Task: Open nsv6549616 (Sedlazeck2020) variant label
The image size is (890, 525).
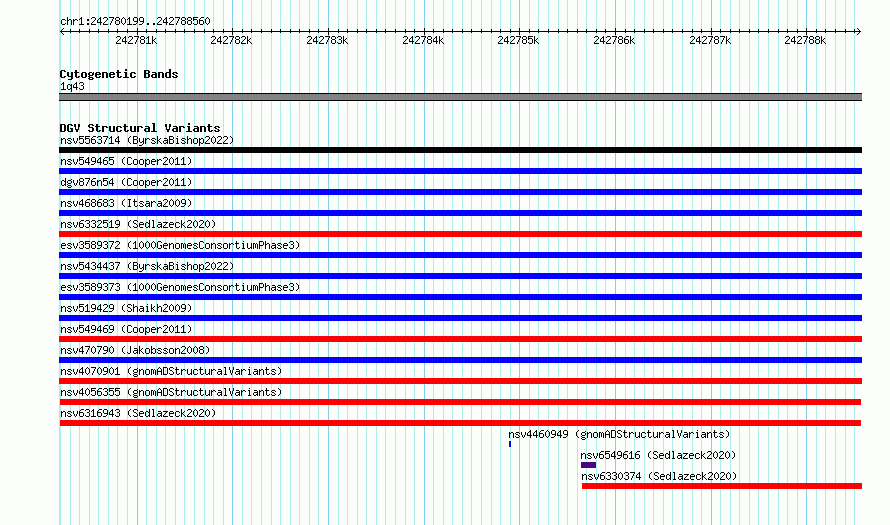Action: pyautogui.click(x=658, y=455)
